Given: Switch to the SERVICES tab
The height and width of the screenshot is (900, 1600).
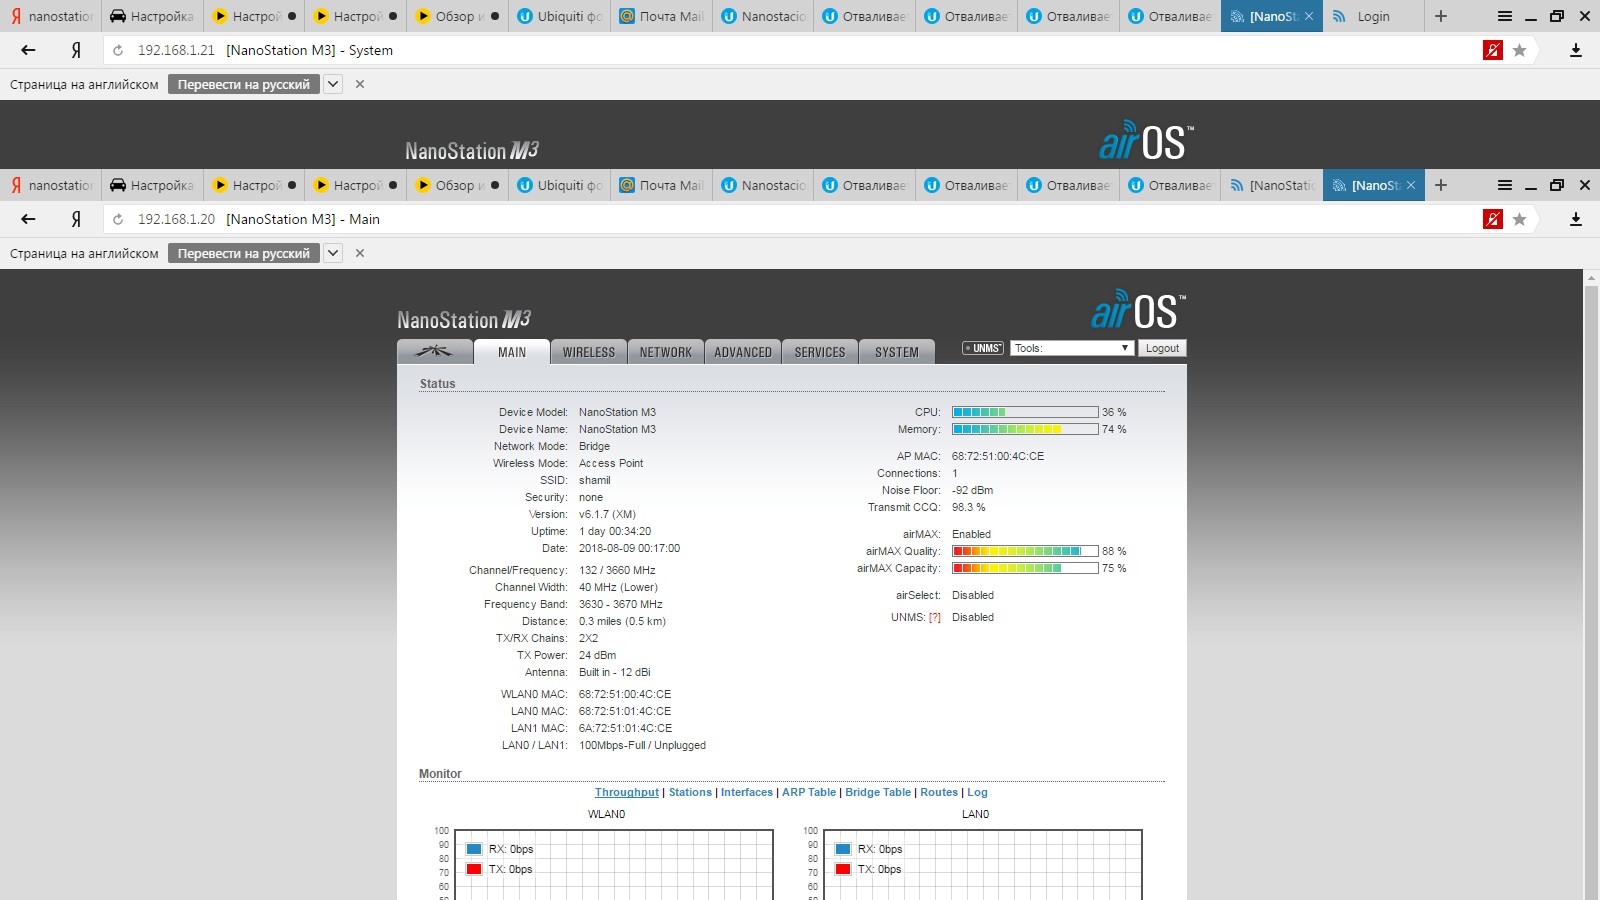Looking at the screenshot, I should pos(820,352).
